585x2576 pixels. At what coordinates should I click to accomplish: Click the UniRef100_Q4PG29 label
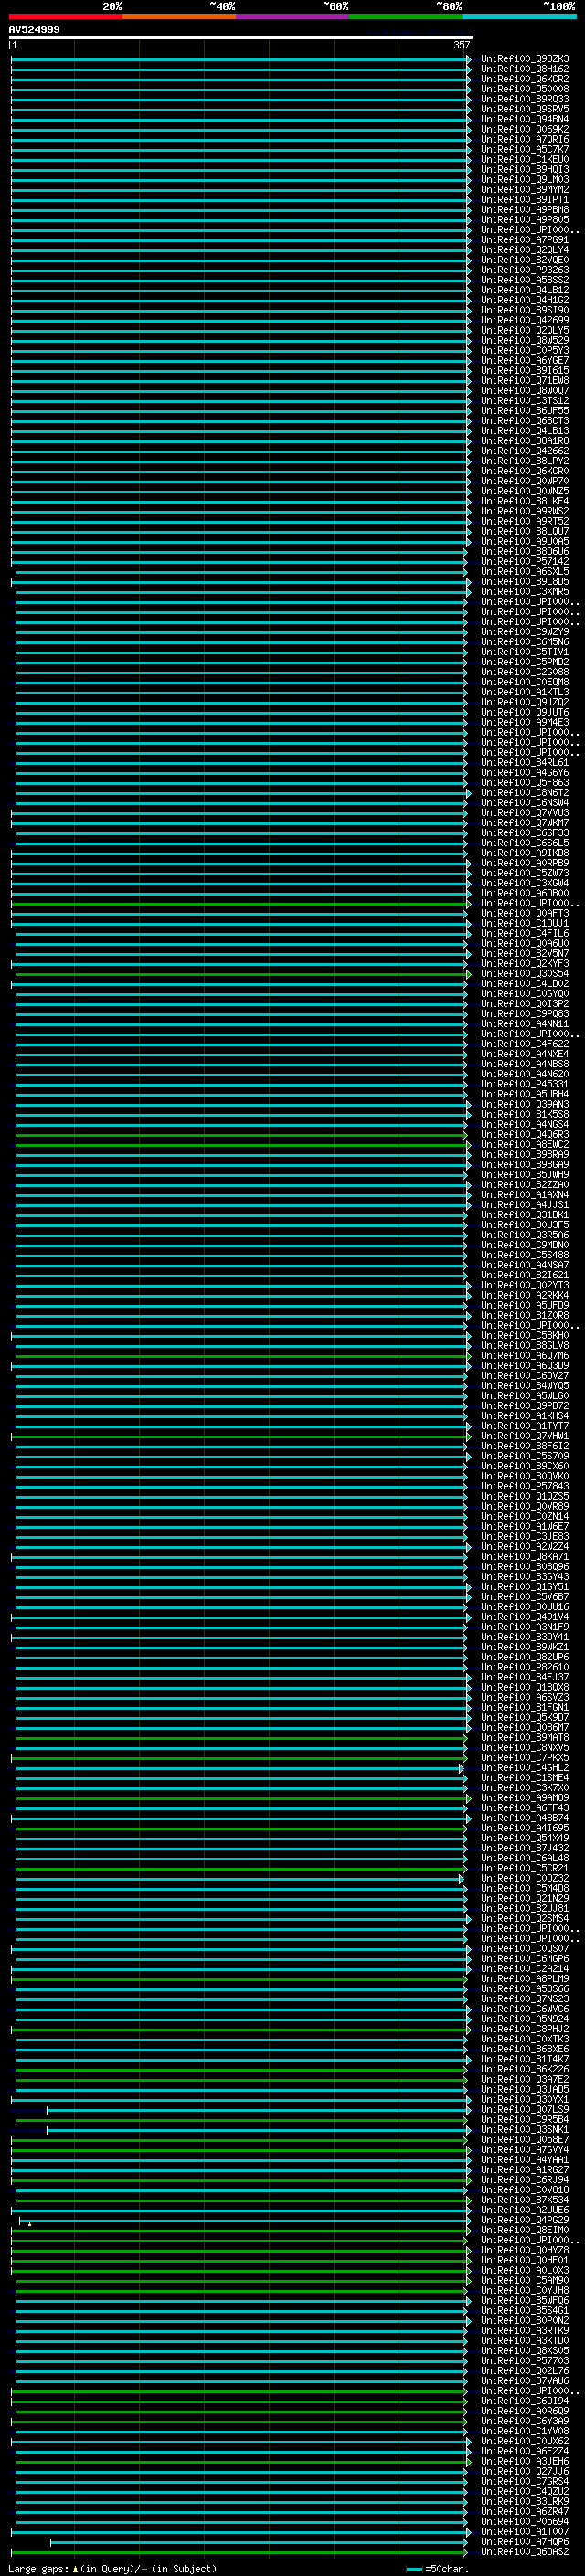[525, 2220]
